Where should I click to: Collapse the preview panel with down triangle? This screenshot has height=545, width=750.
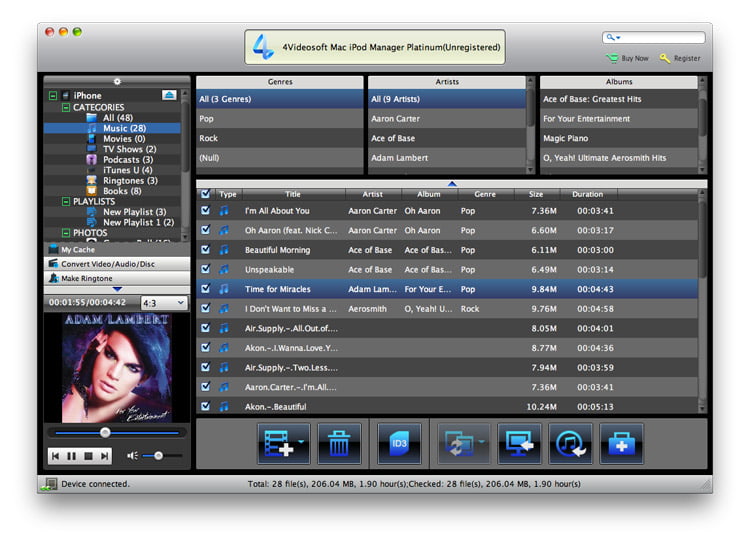click(x=117, y=289)
